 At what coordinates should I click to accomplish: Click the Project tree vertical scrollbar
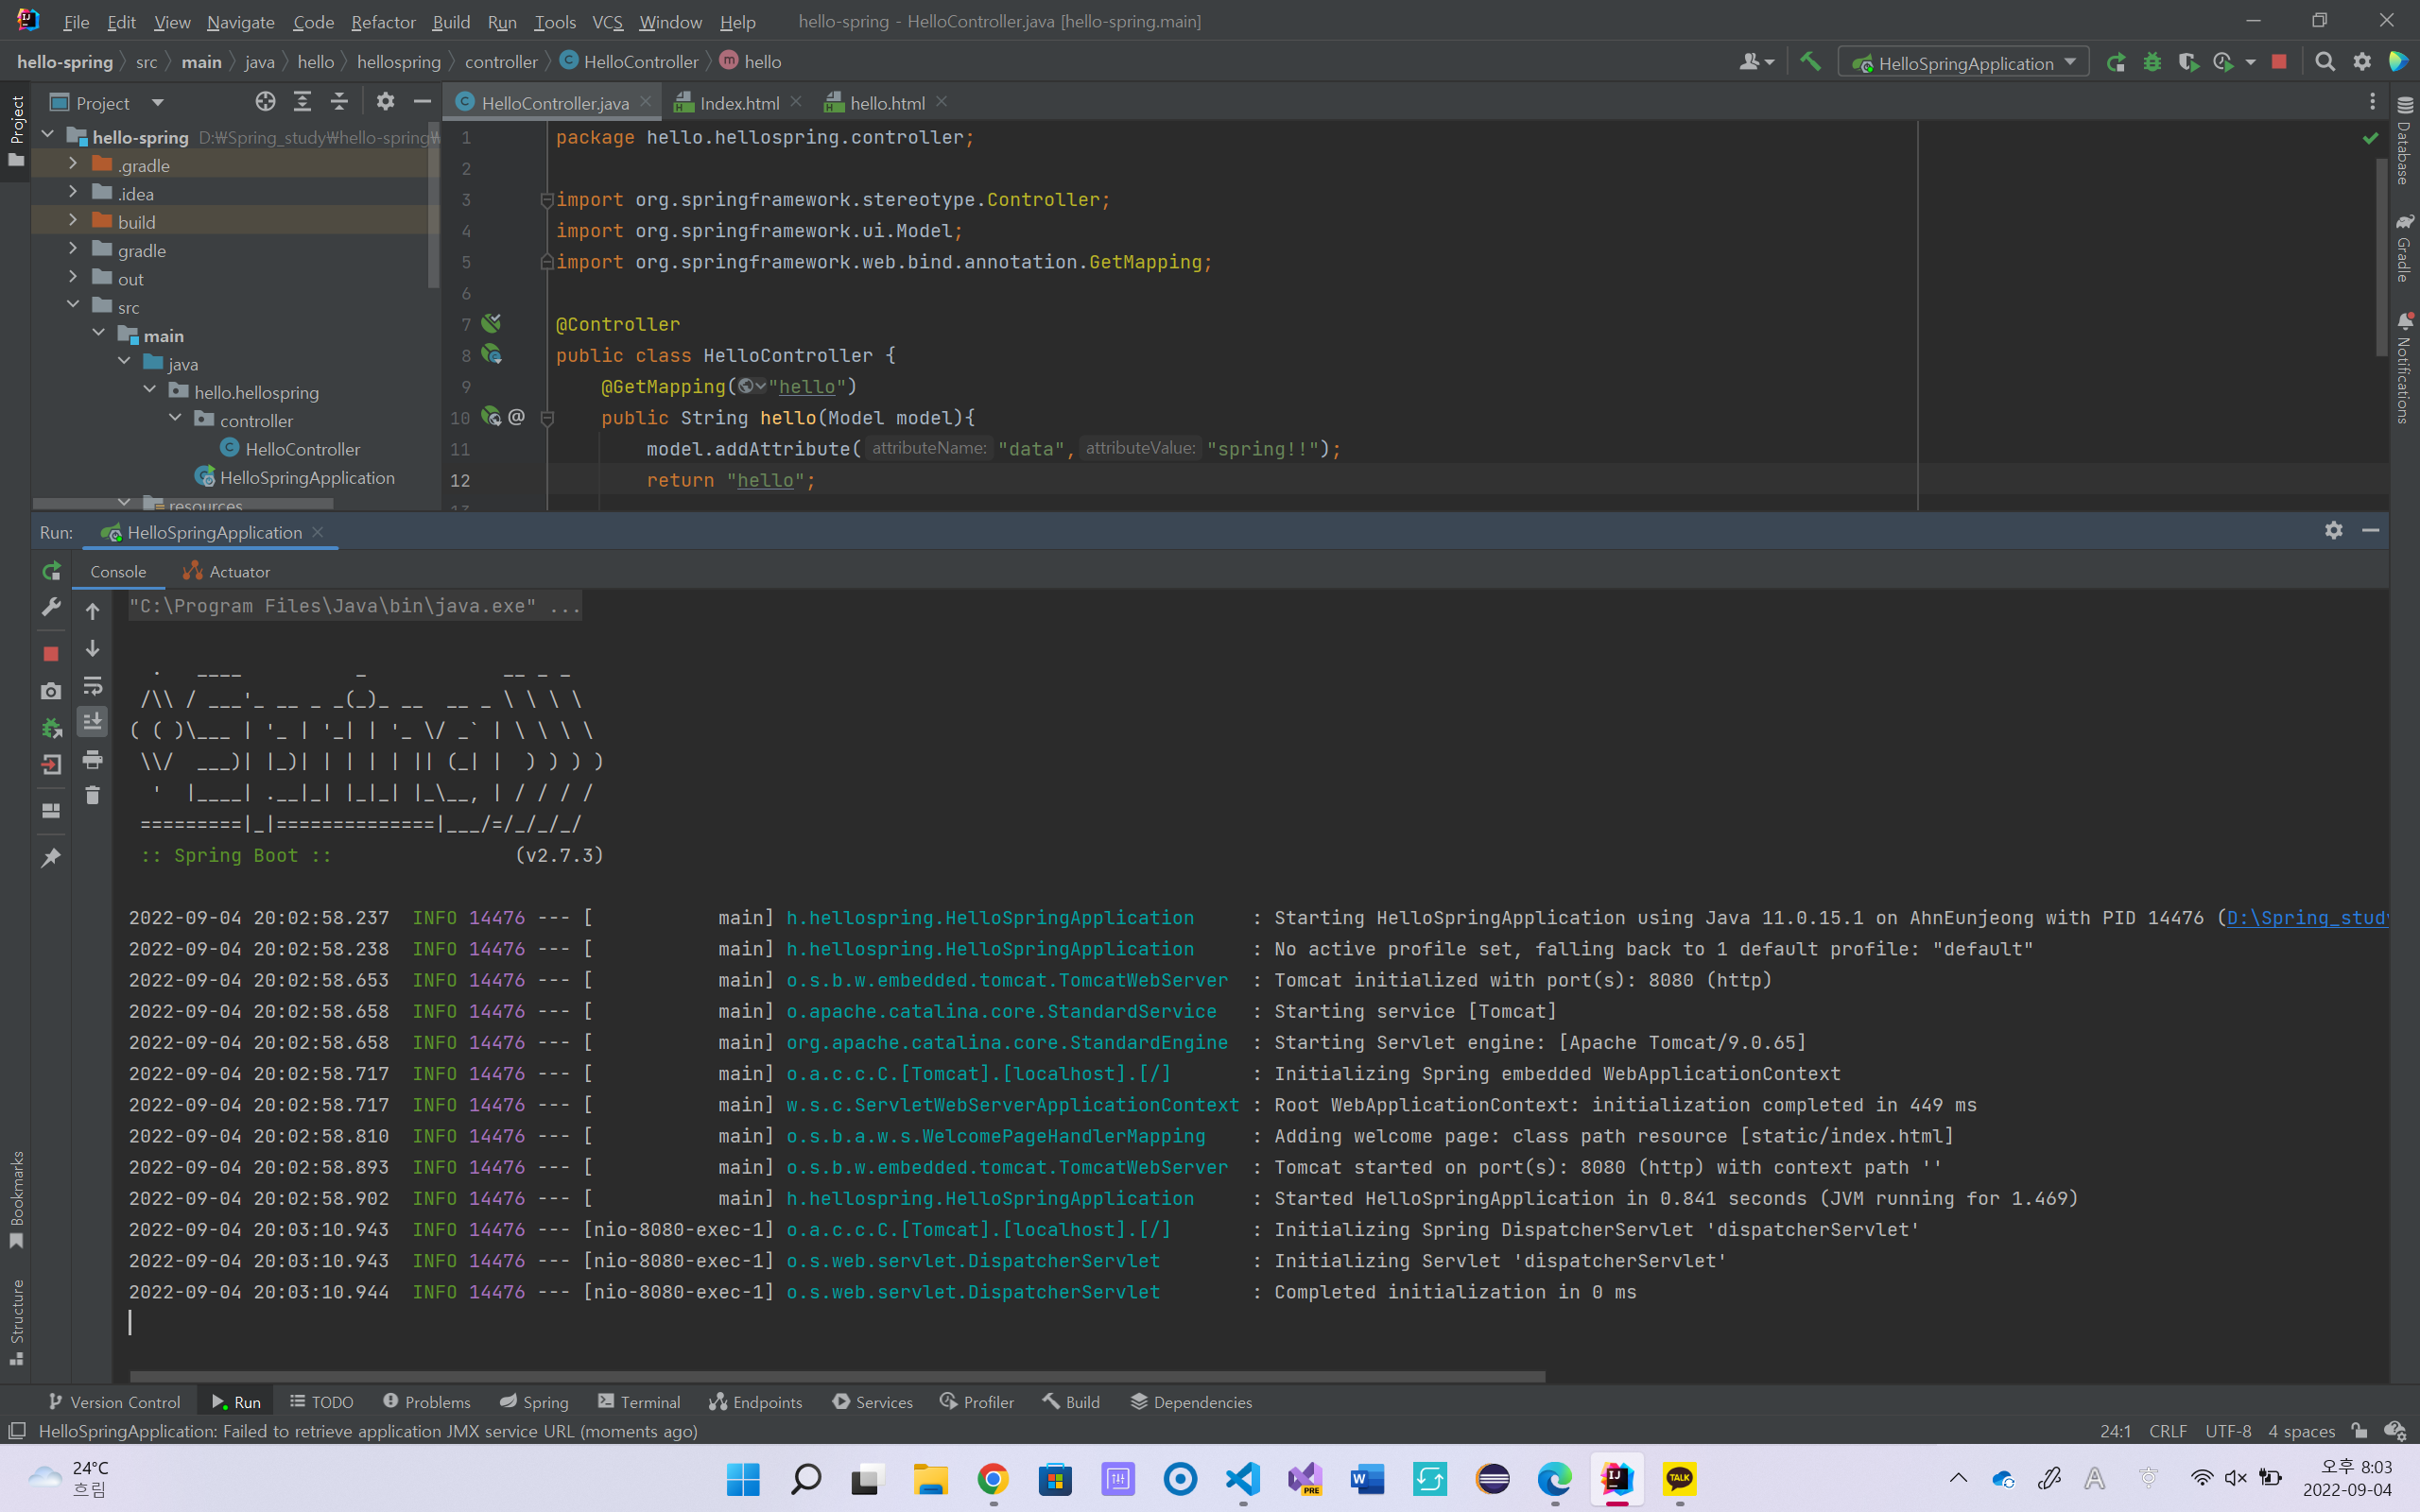(433, 205)
